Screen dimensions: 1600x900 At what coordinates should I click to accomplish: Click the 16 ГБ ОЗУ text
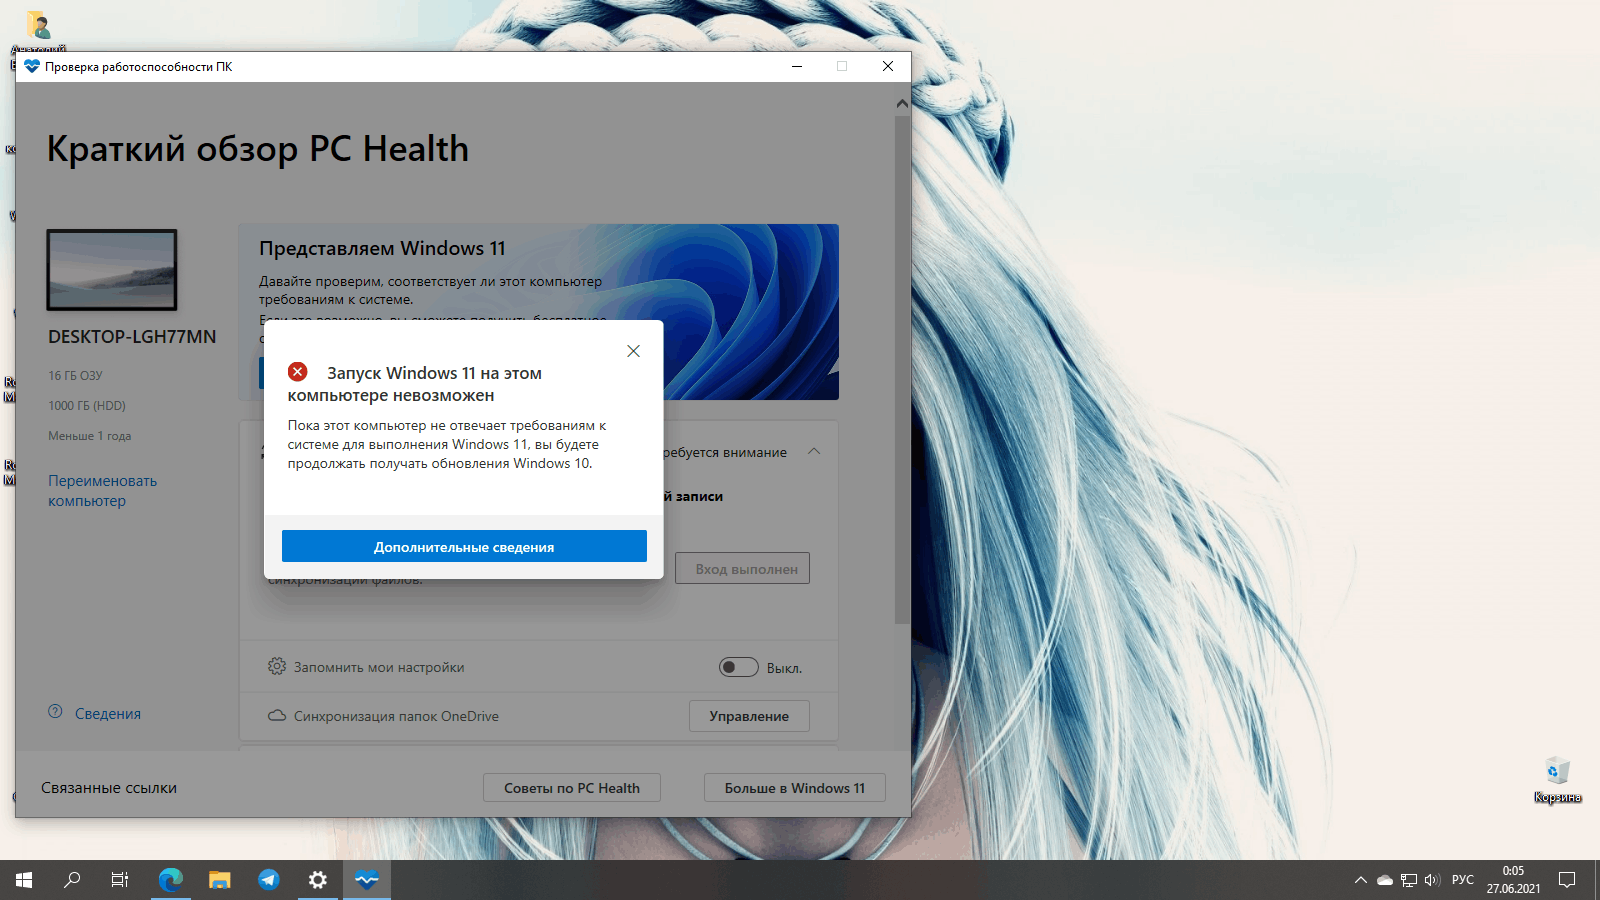(x=75, y=376)
